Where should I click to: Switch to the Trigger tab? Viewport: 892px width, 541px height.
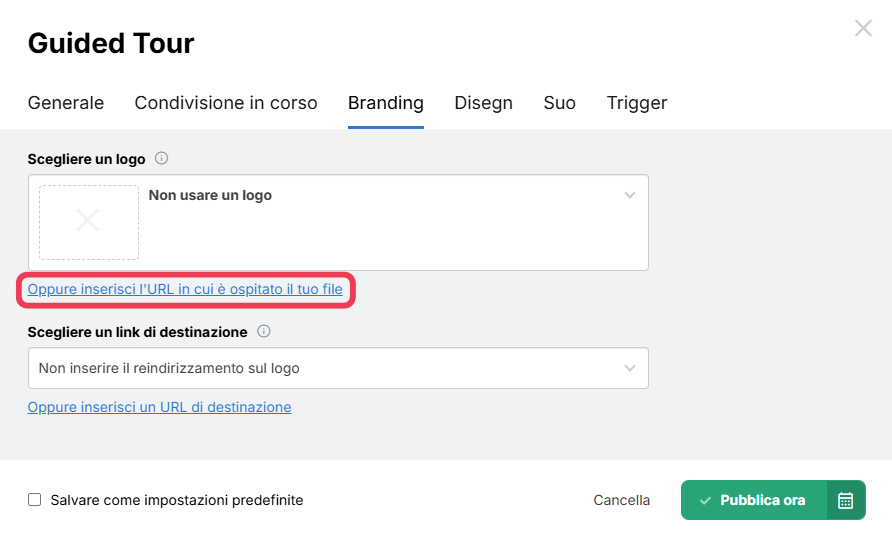[637, 103]
